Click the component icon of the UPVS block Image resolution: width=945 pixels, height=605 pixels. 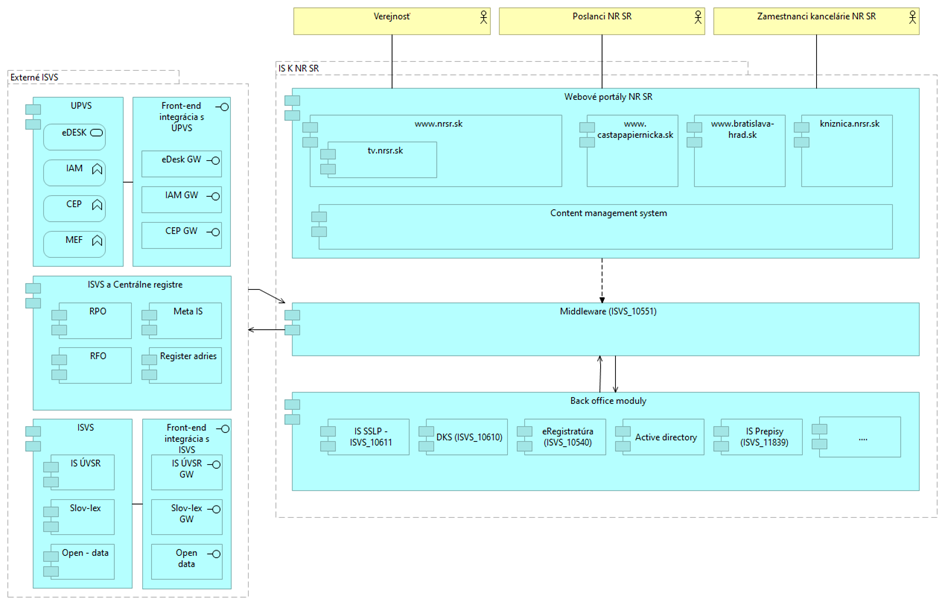coord(33,117)
